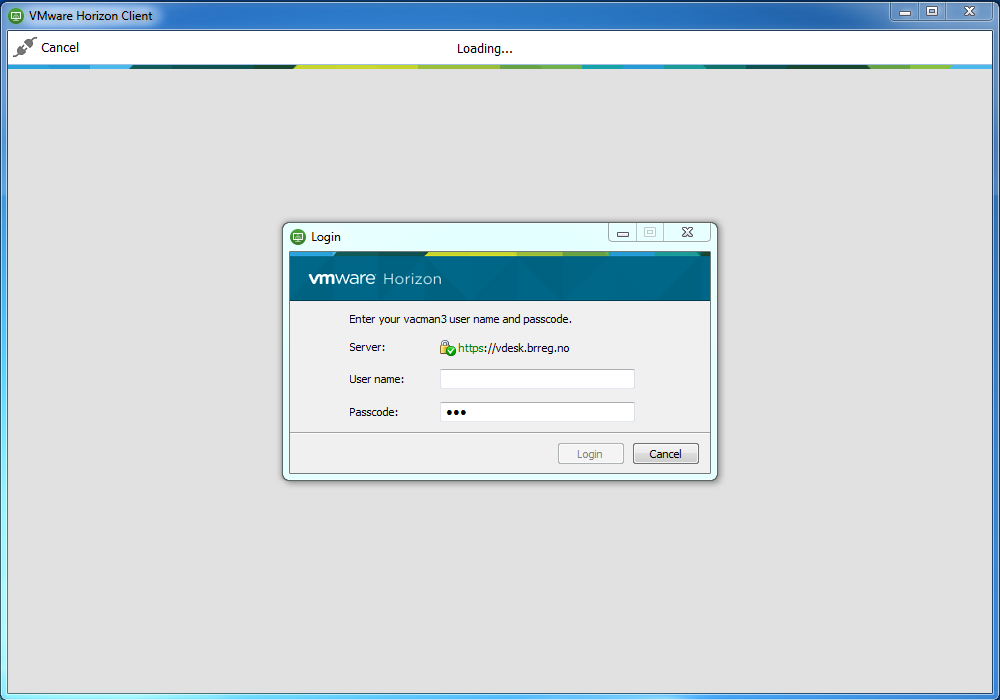Click the vmware Horizon logo banner

500,278
